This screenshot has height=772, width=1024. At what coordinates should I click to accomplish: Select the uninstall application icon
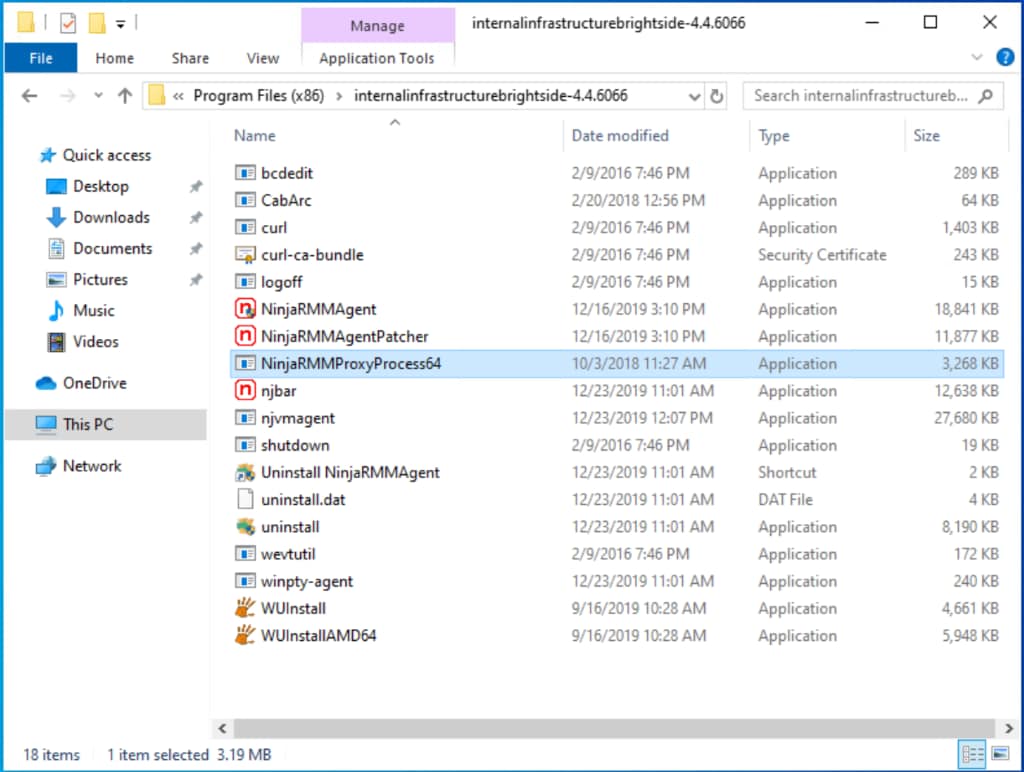coord(245,527)
